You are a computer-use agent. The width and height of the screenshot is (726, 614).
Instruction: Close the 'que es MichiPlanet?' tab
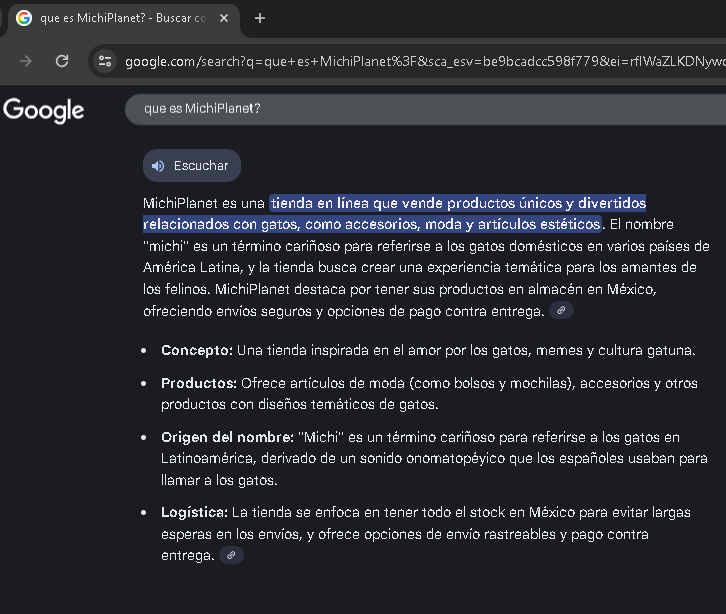pos(224,18)
